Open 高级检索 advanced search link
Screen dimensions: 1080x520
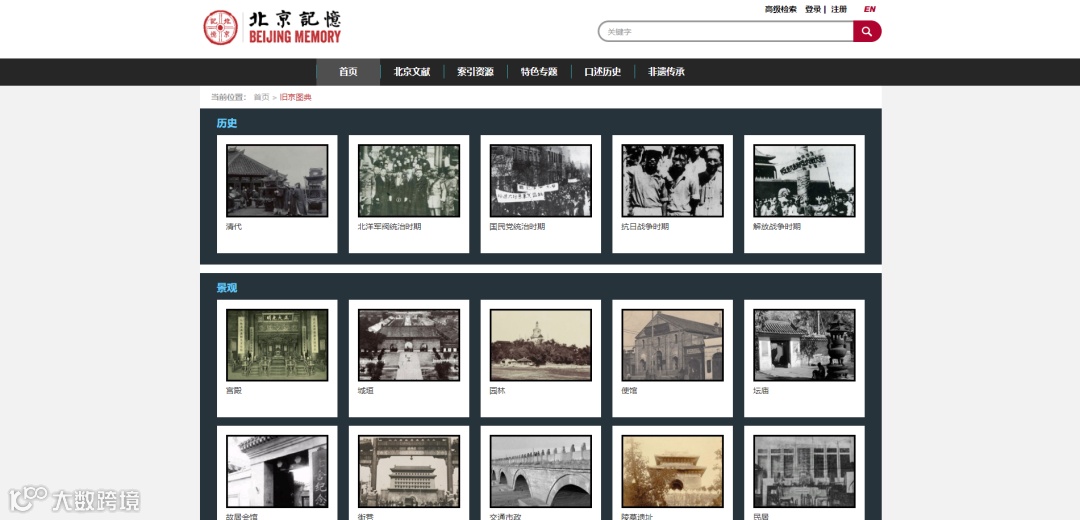(x=780, y=10)
